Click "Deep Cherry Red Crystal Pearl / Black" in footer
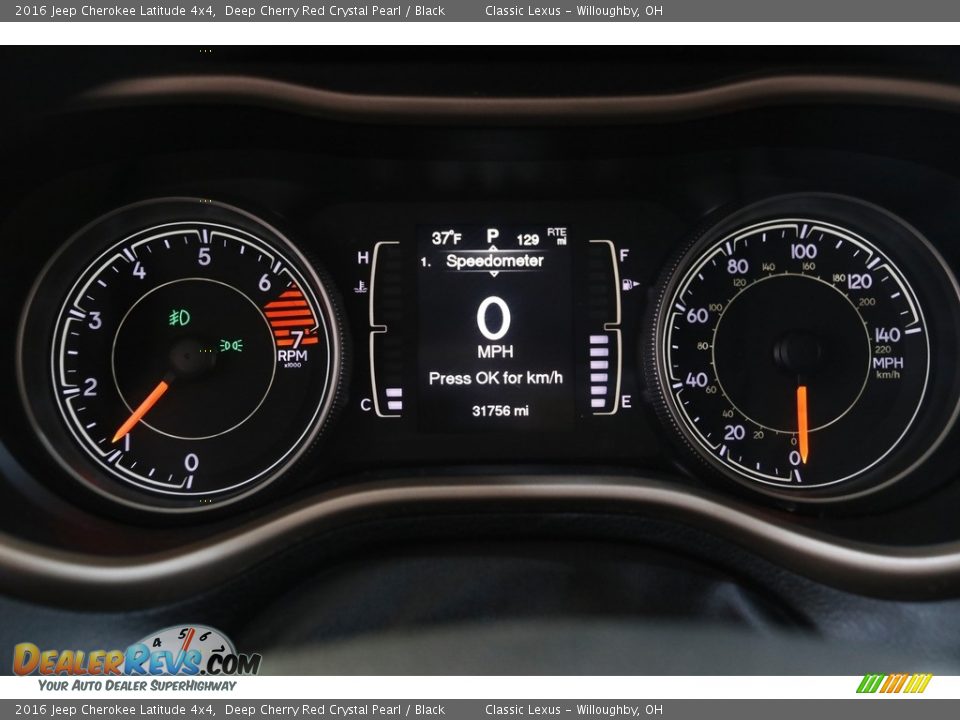The height and width of the screenshot is (720, 960). tap(335, 710)
